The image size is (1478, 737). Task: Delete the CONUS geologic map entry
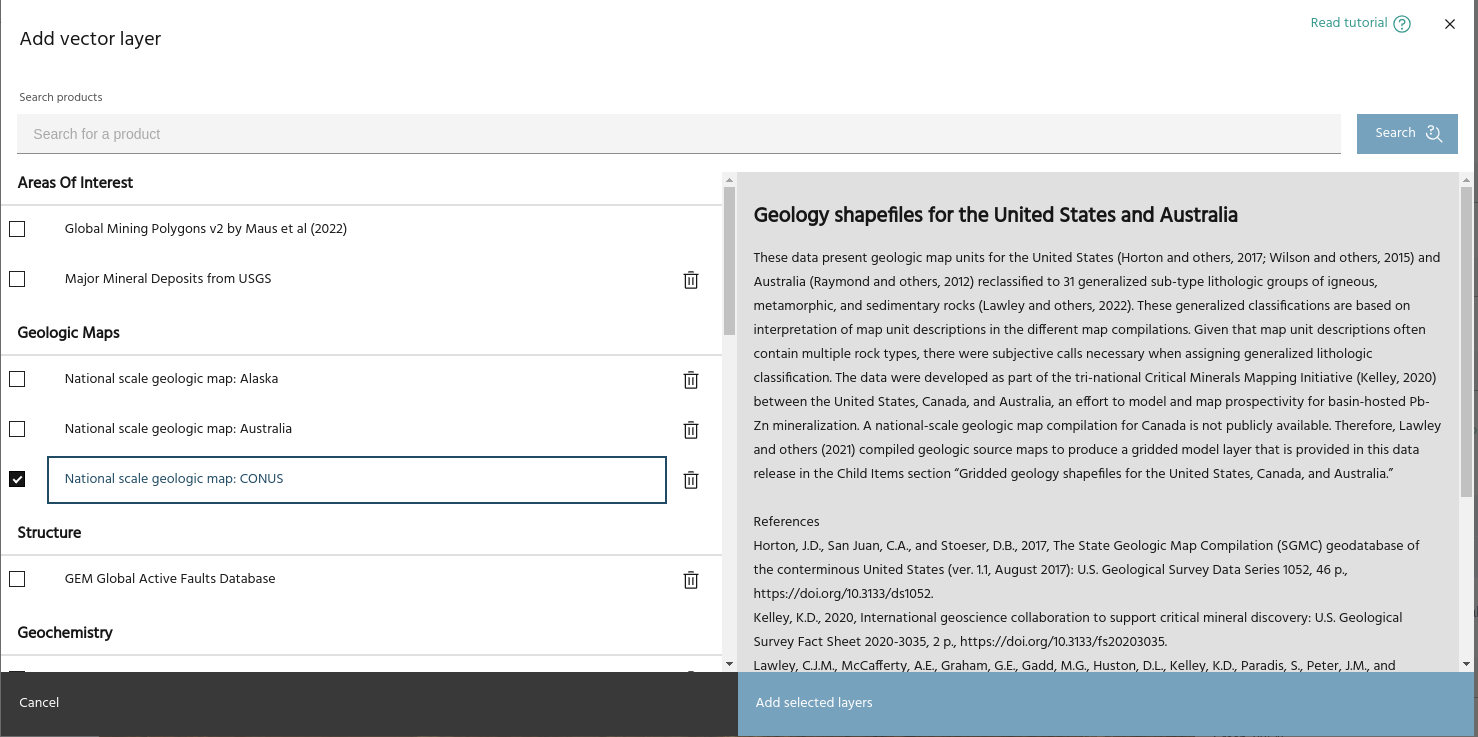pyautogui.click(x=690, y=480)
